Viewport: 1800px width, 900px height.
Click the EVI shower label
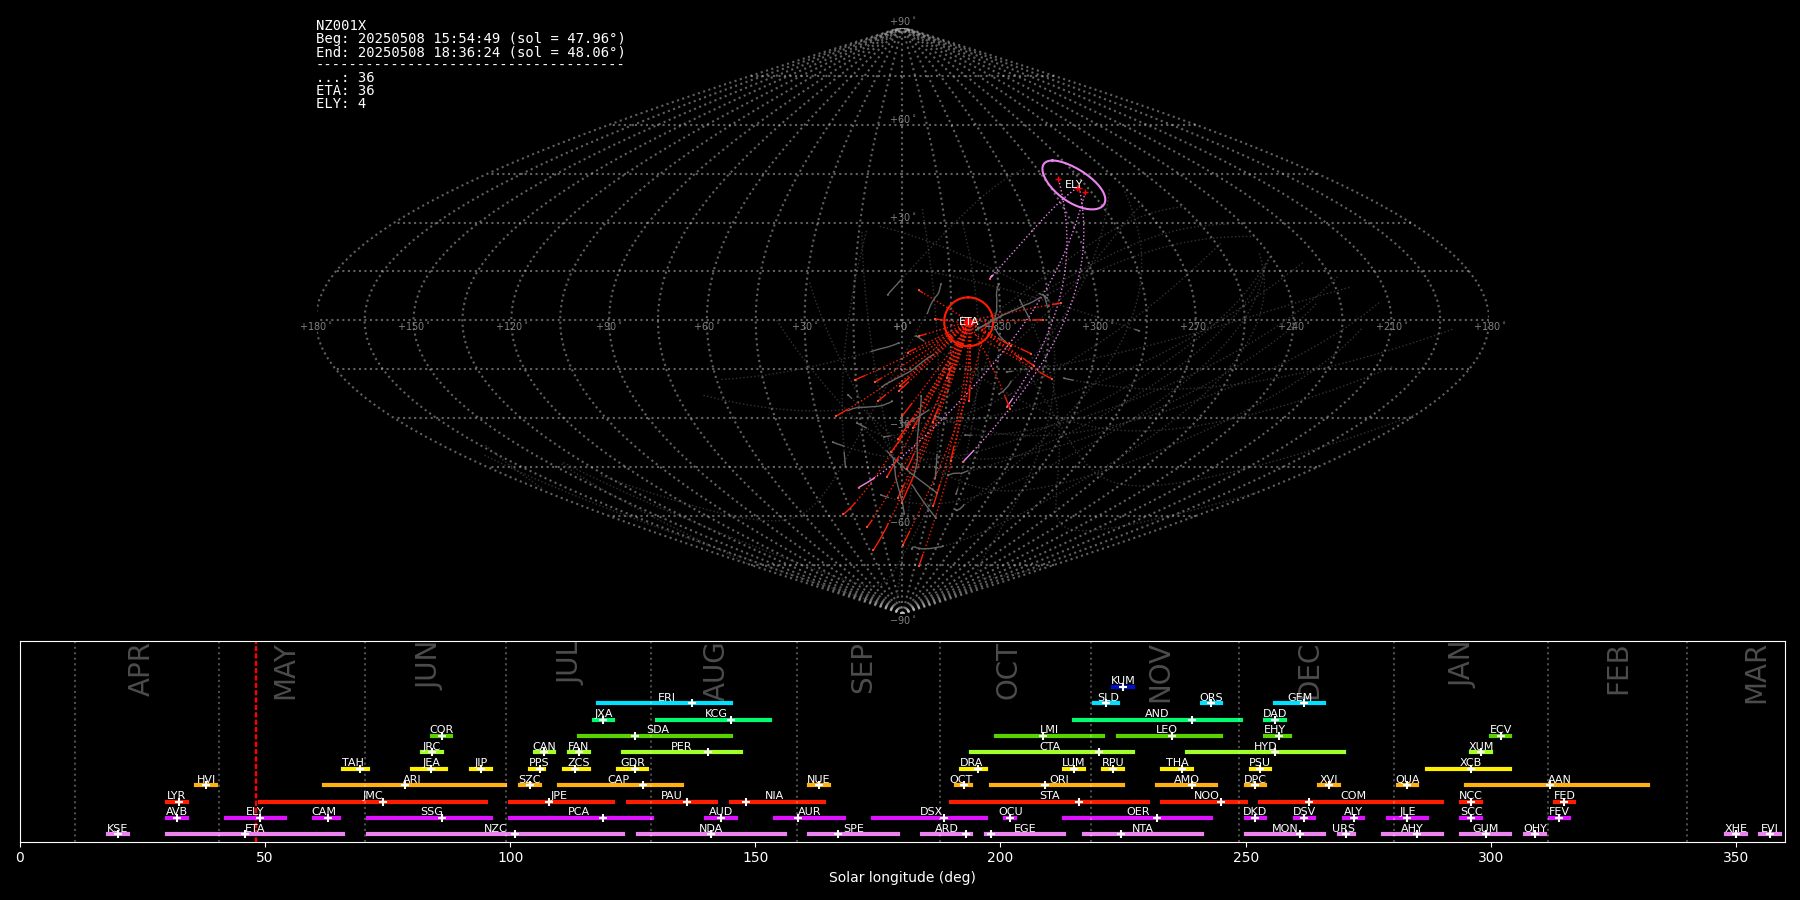pyautogui.click(x=1770, y=829)
